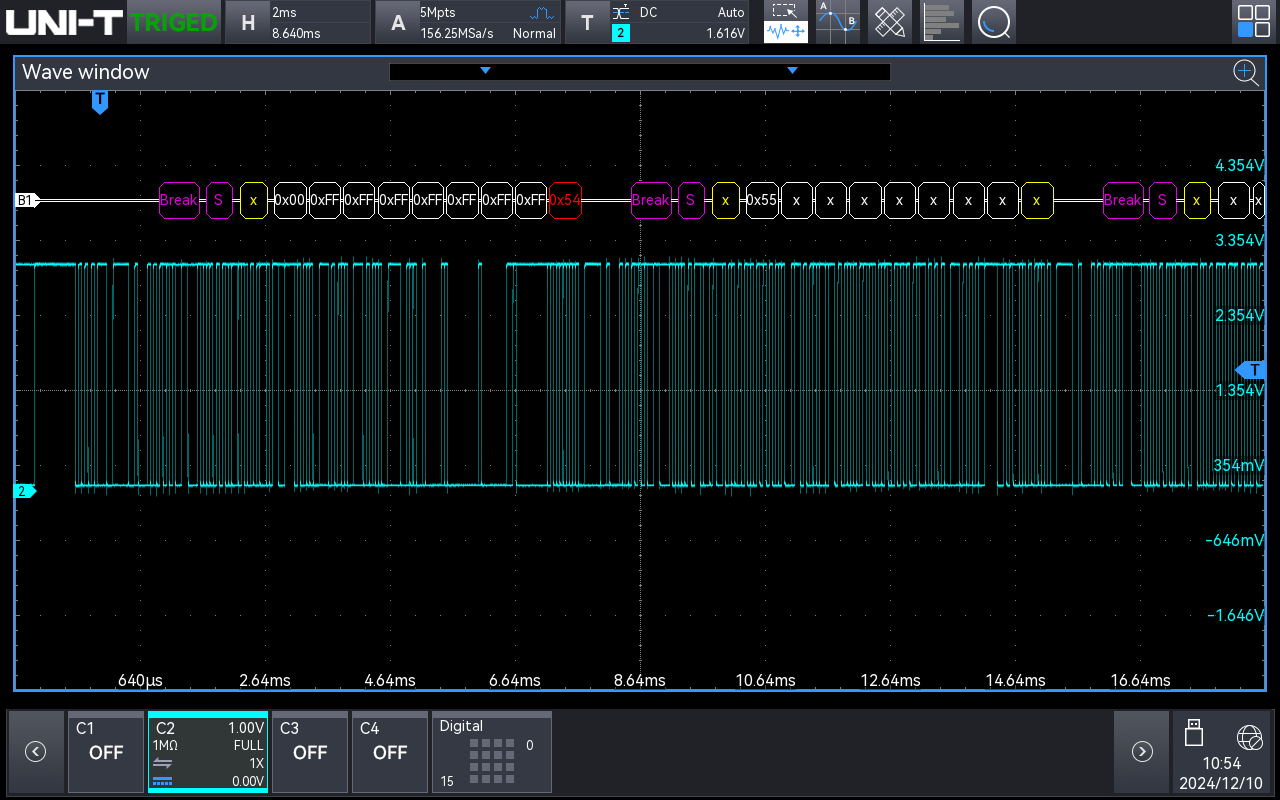Image resolution: width=1280 pixels, height=800 pixels.
Task: Select the waveform move/region select tool
Action: pyautogui.click(x=786, y=22)
